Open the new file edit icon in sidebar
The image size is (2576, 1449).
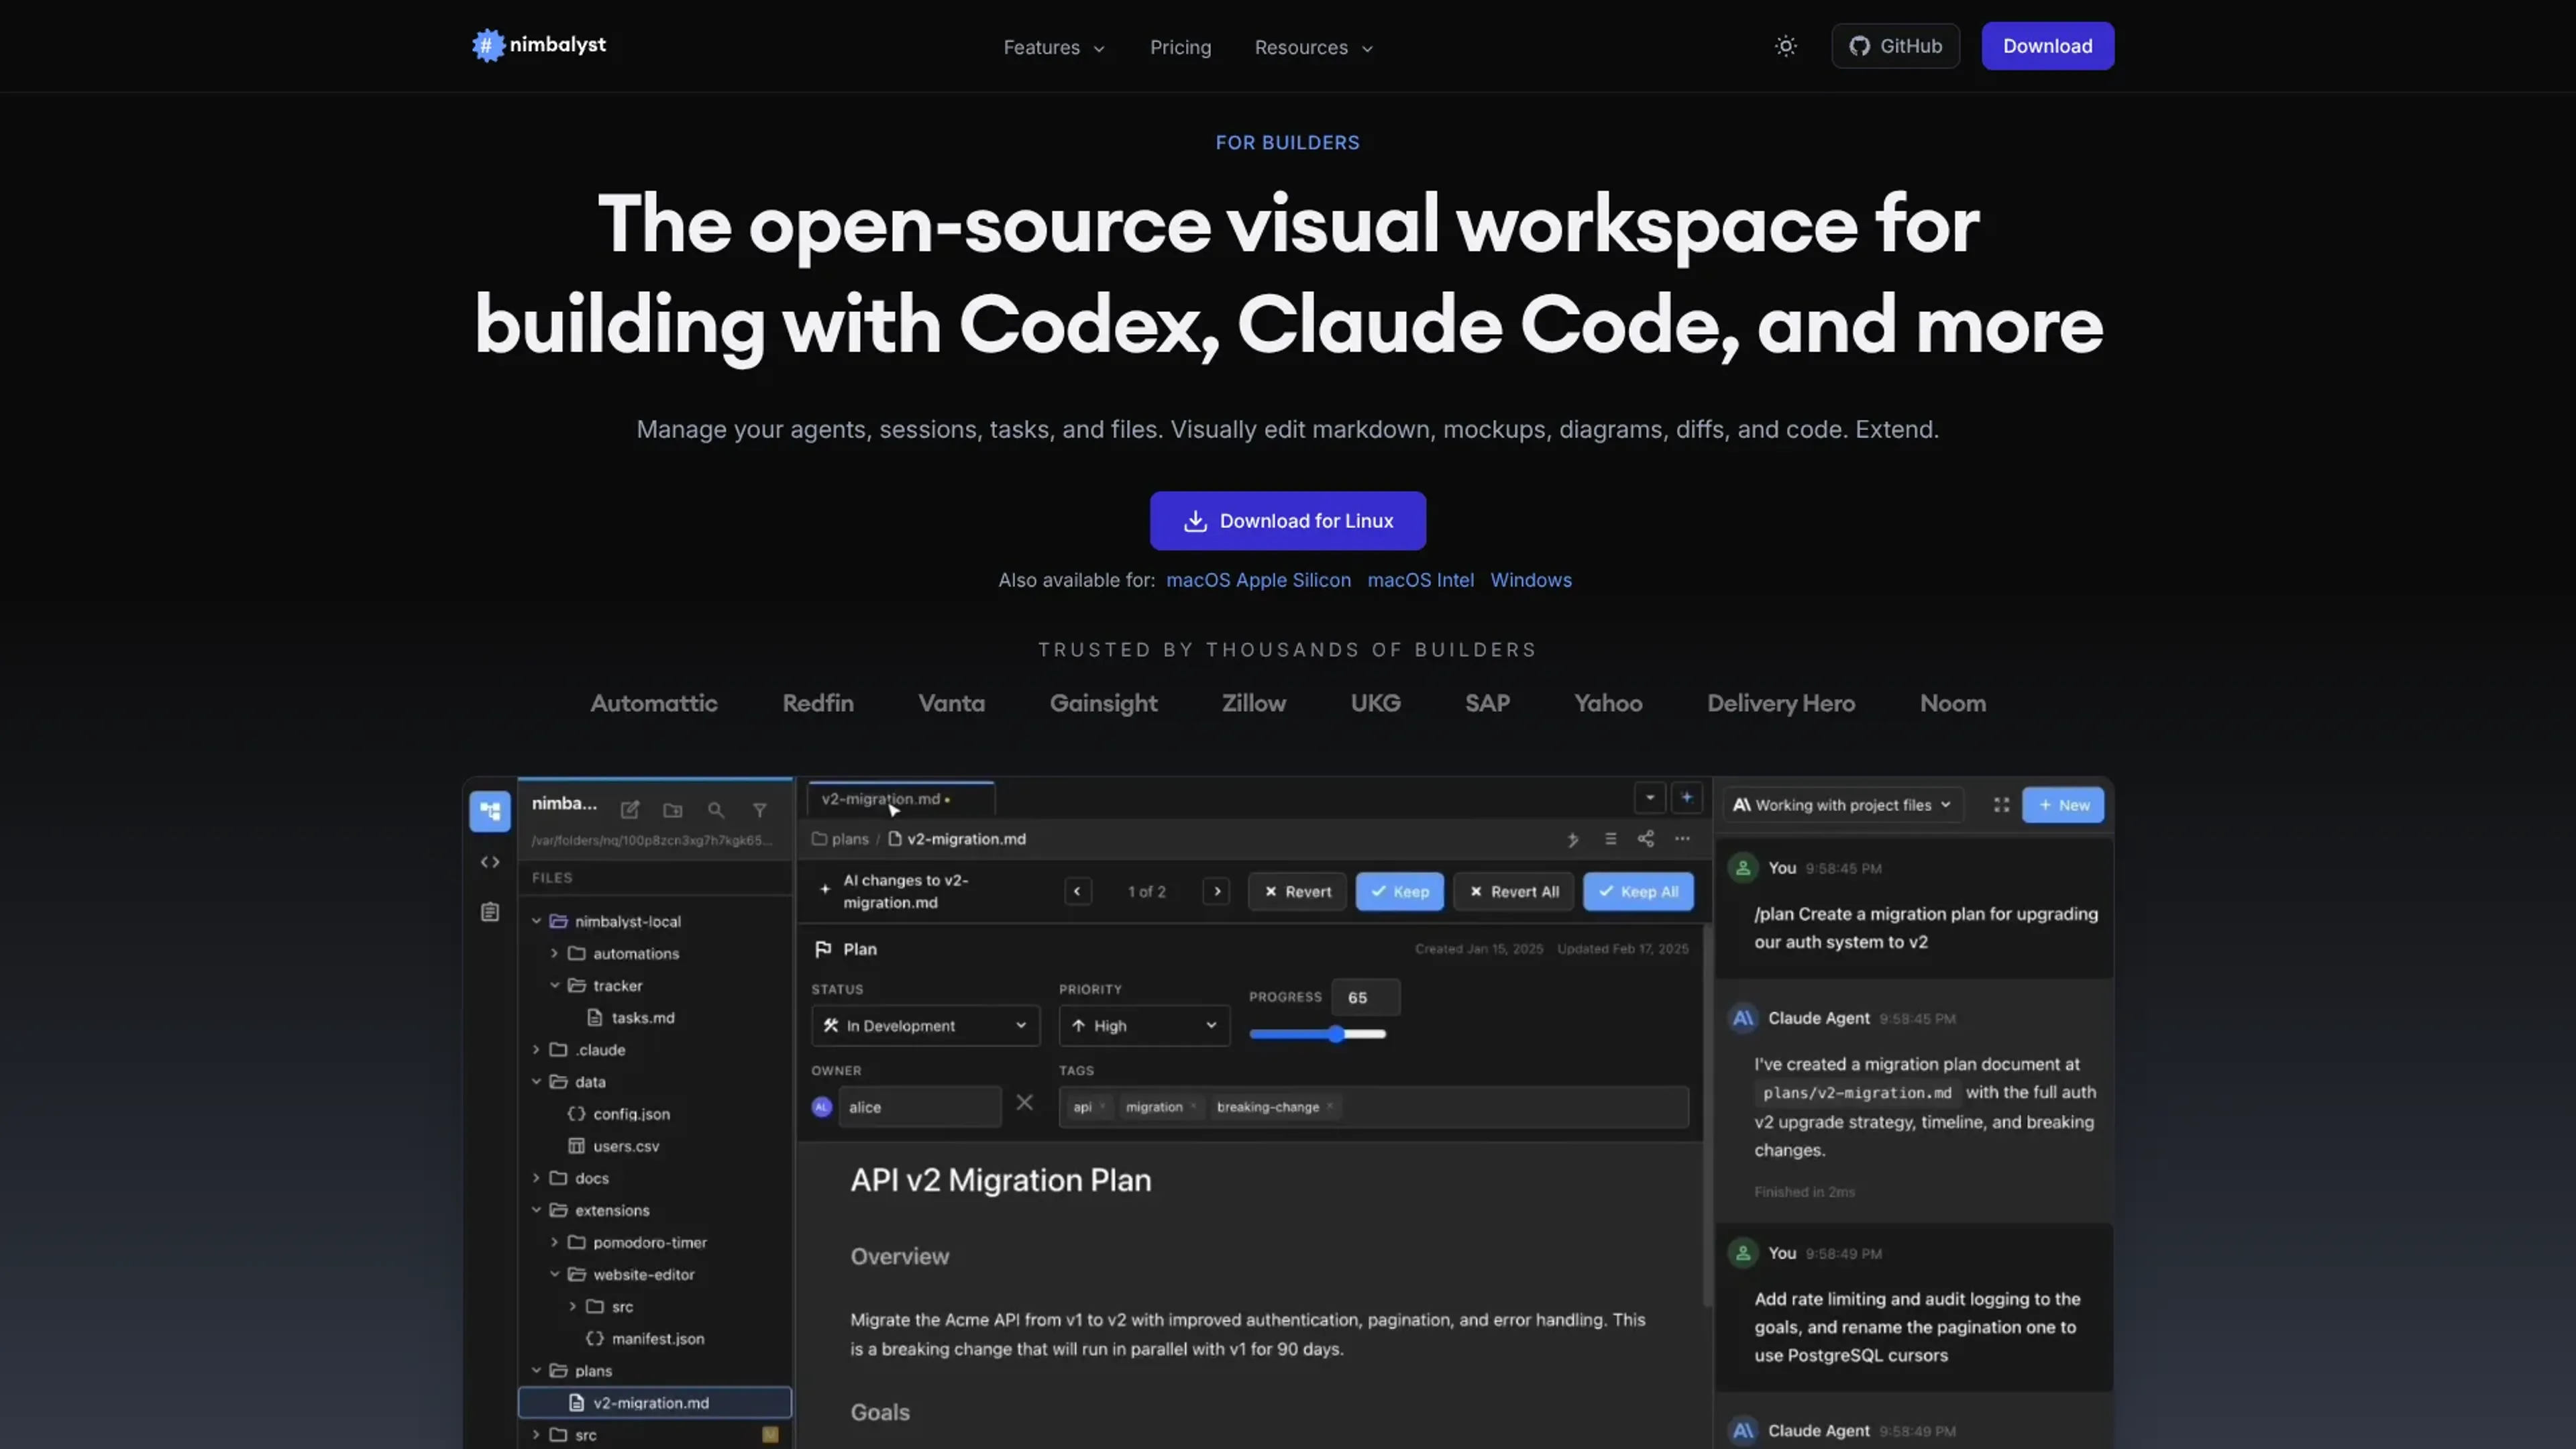(630, 809)
